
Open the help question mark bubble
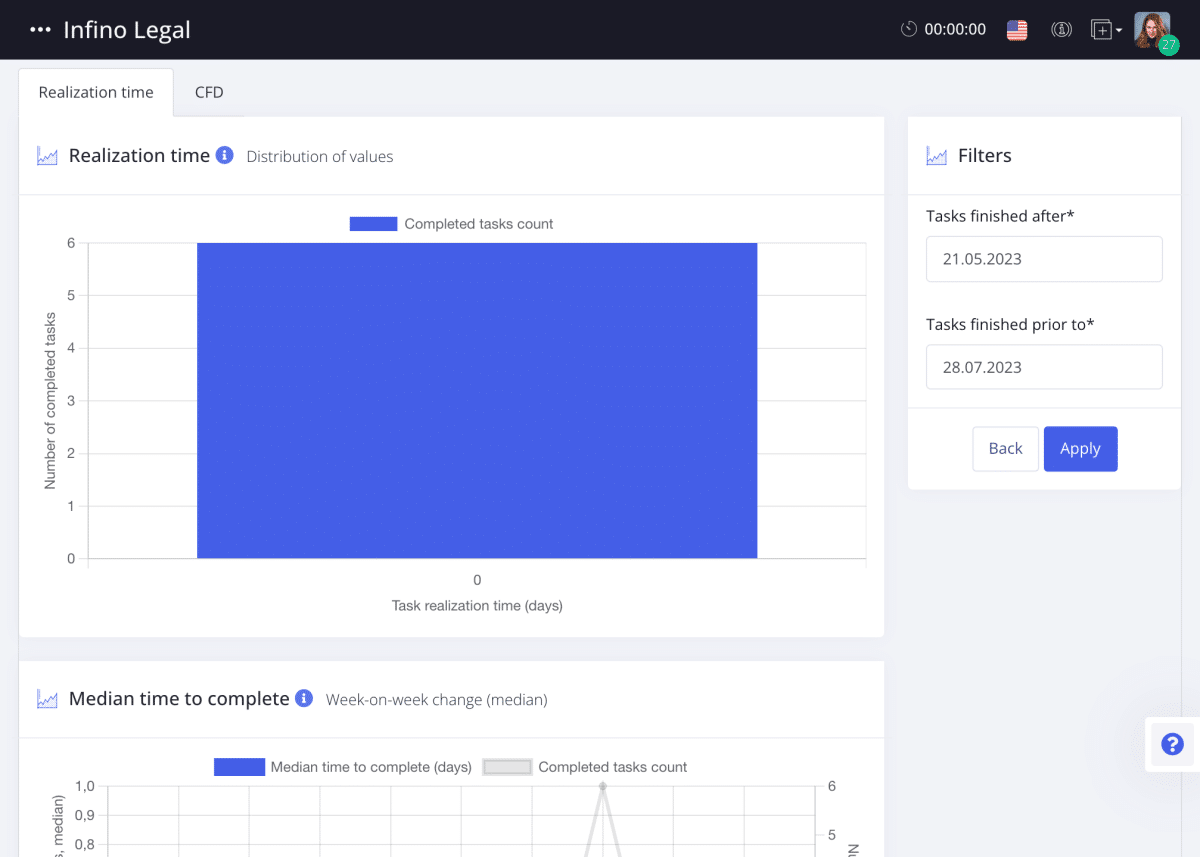click(x=1171, y=744)
